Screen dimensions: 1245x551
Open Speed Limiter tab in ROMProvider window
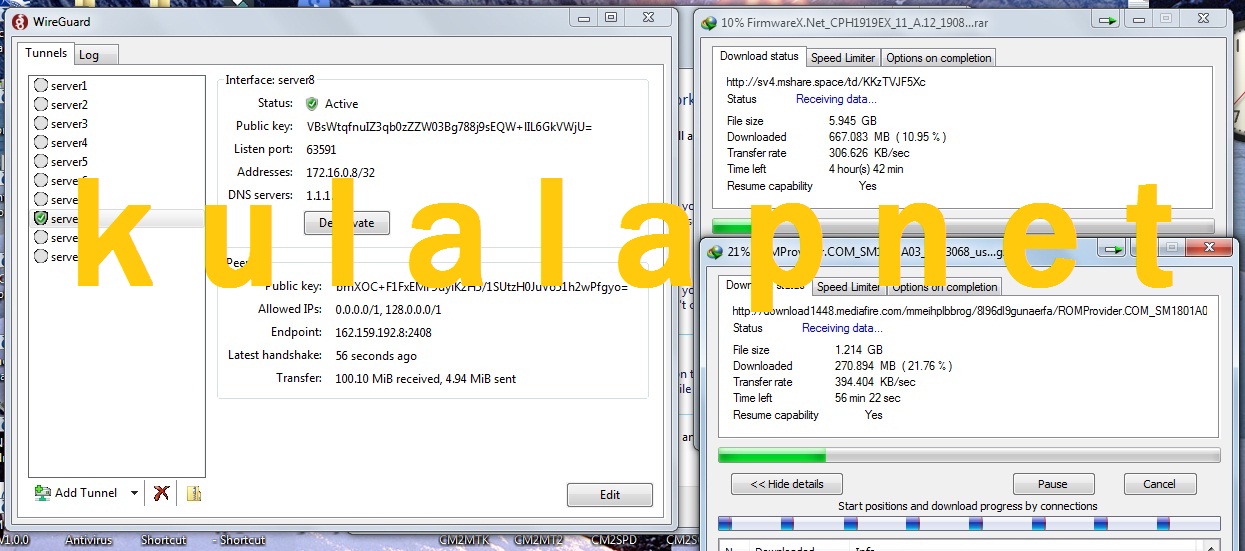(x=849, y=287)
